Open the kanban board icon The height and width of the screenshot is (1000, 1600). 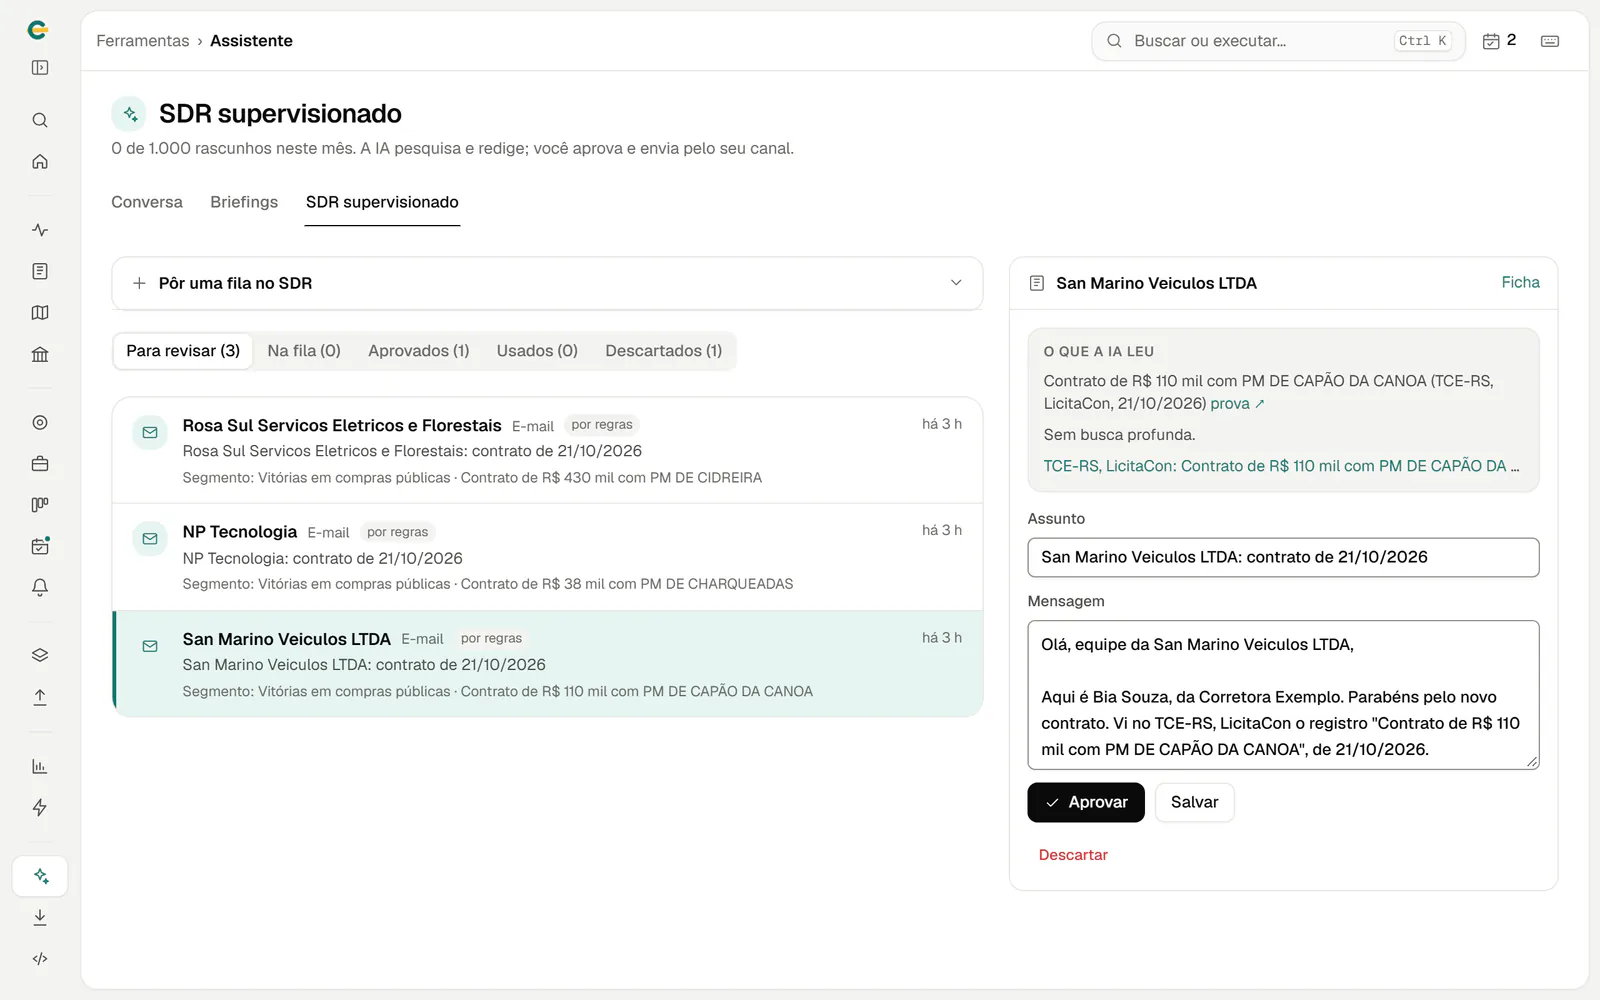pyautogui.click(x=40, y=505)
